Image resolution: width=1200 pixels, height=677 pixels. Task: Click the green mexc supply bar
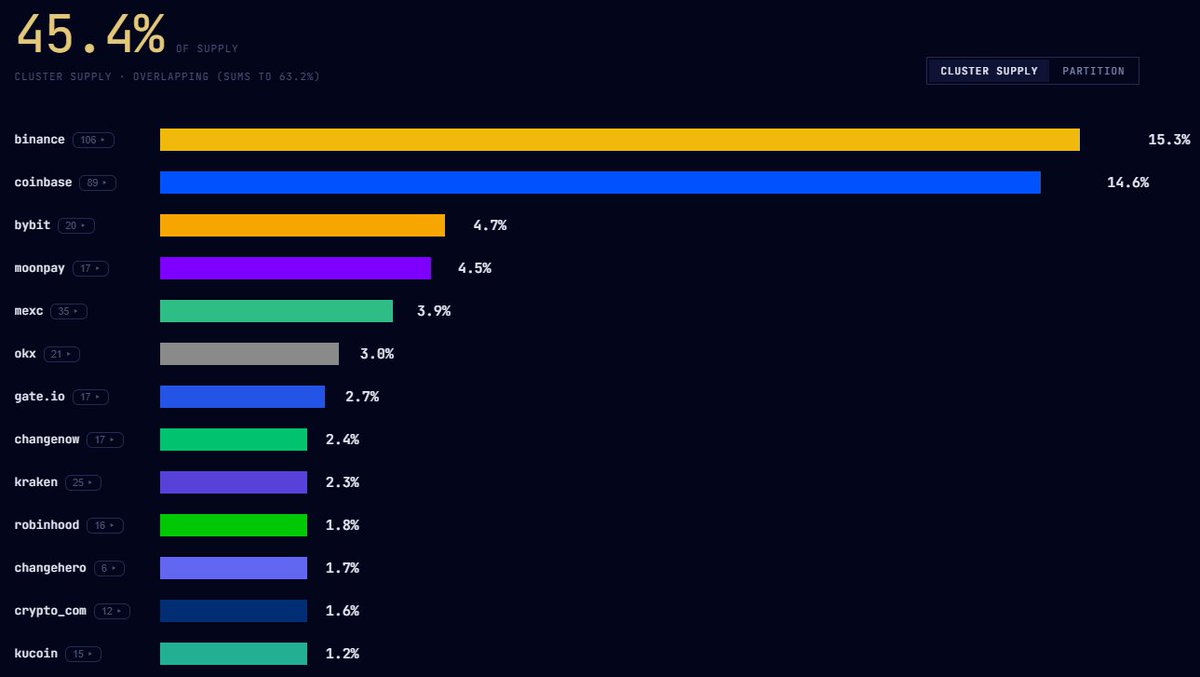coord(276,311)
